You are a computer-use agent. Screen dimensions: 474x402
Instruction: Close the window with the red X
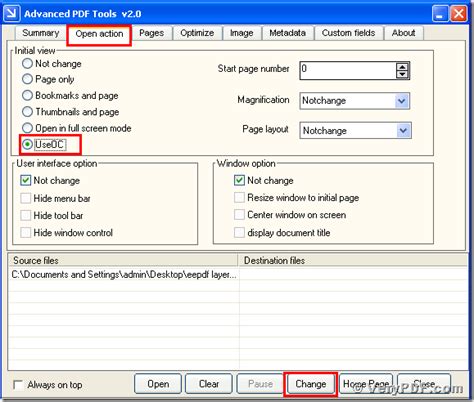pos(459,14)
